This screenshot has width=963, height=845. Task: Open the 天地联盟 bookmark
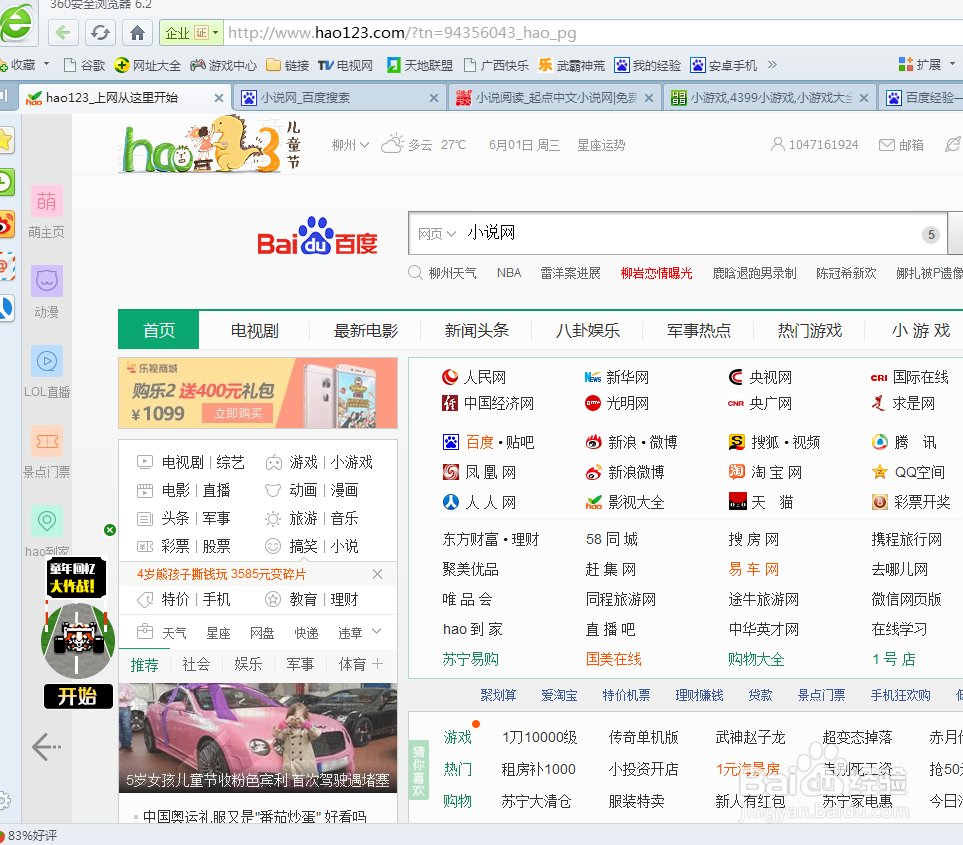(x=420, y=65)
